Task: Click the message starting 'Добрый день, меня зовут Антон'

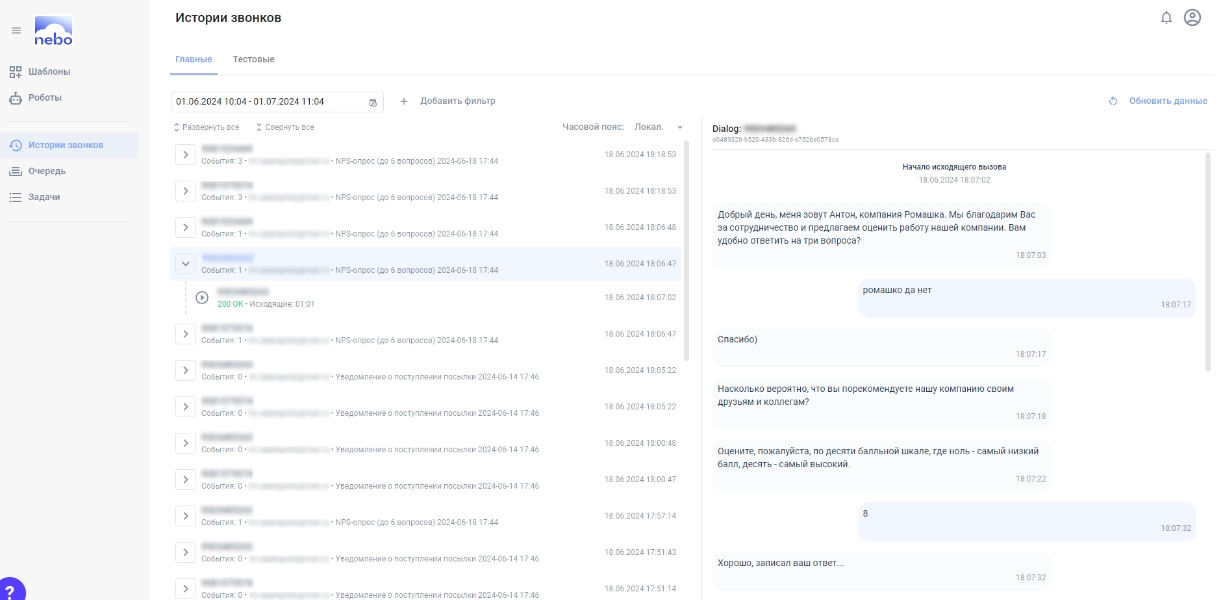Action: (881, 235)
